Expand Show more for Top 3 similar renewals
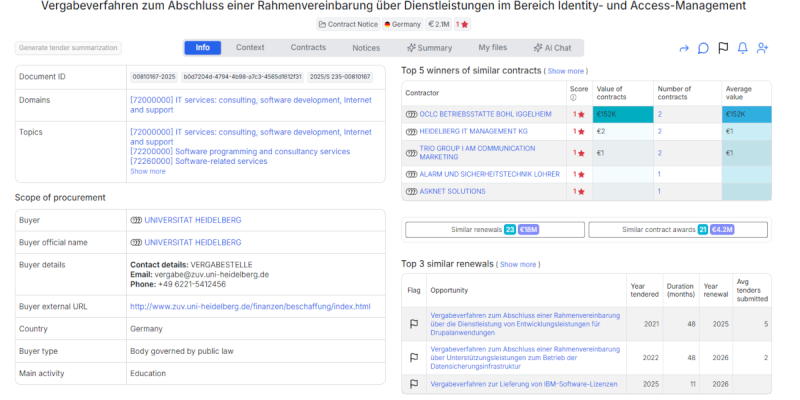This screenshot has height=400, width=800. click(518, 265)
